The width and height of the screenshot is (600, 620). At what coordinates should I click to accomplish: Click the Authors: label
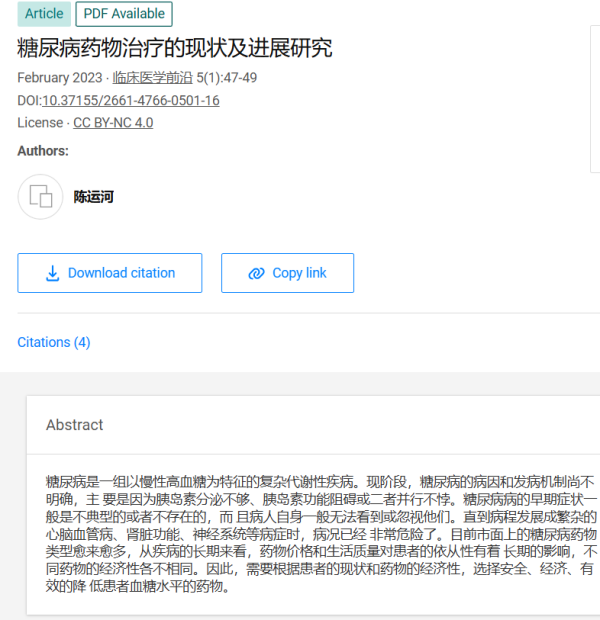pos(43,151)
